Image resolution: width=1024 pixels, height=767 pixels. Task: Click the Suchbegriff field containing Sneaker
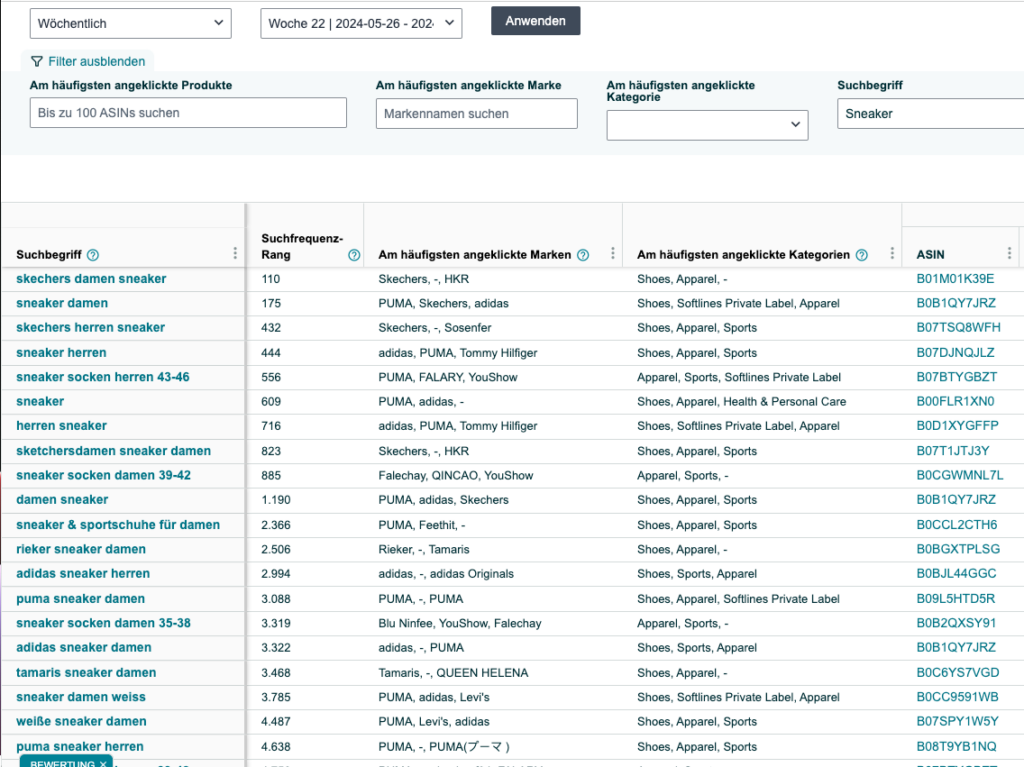click(x=931, y=114)
